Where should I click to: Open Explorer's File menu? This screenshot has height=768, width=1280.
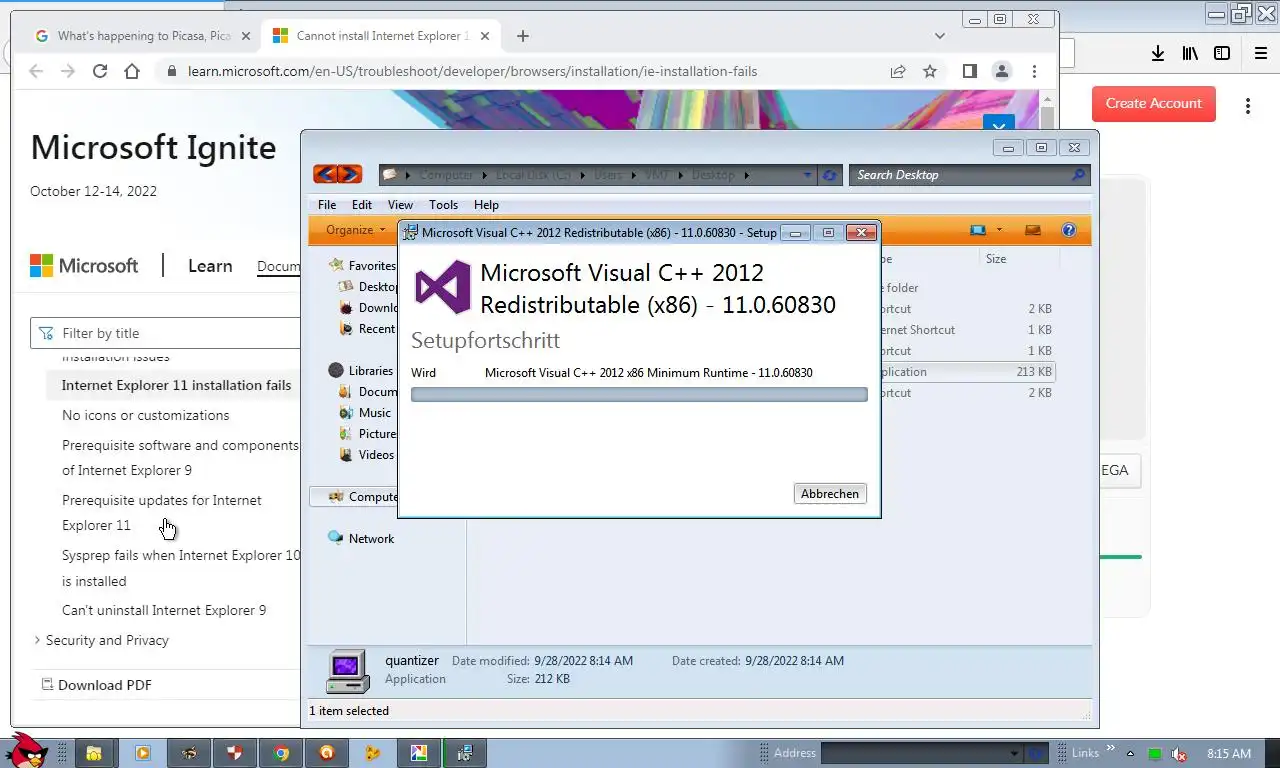pyautogui.click(x=327, y=204)
